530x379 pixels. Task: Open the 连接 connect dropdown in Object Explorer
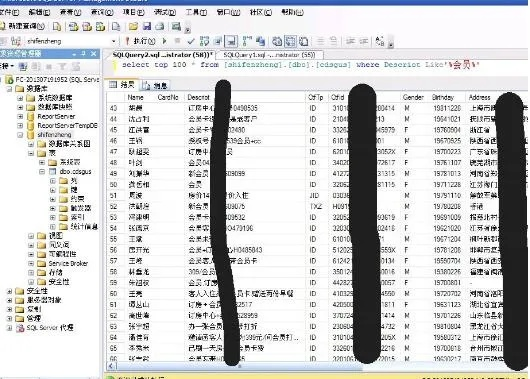7,66
